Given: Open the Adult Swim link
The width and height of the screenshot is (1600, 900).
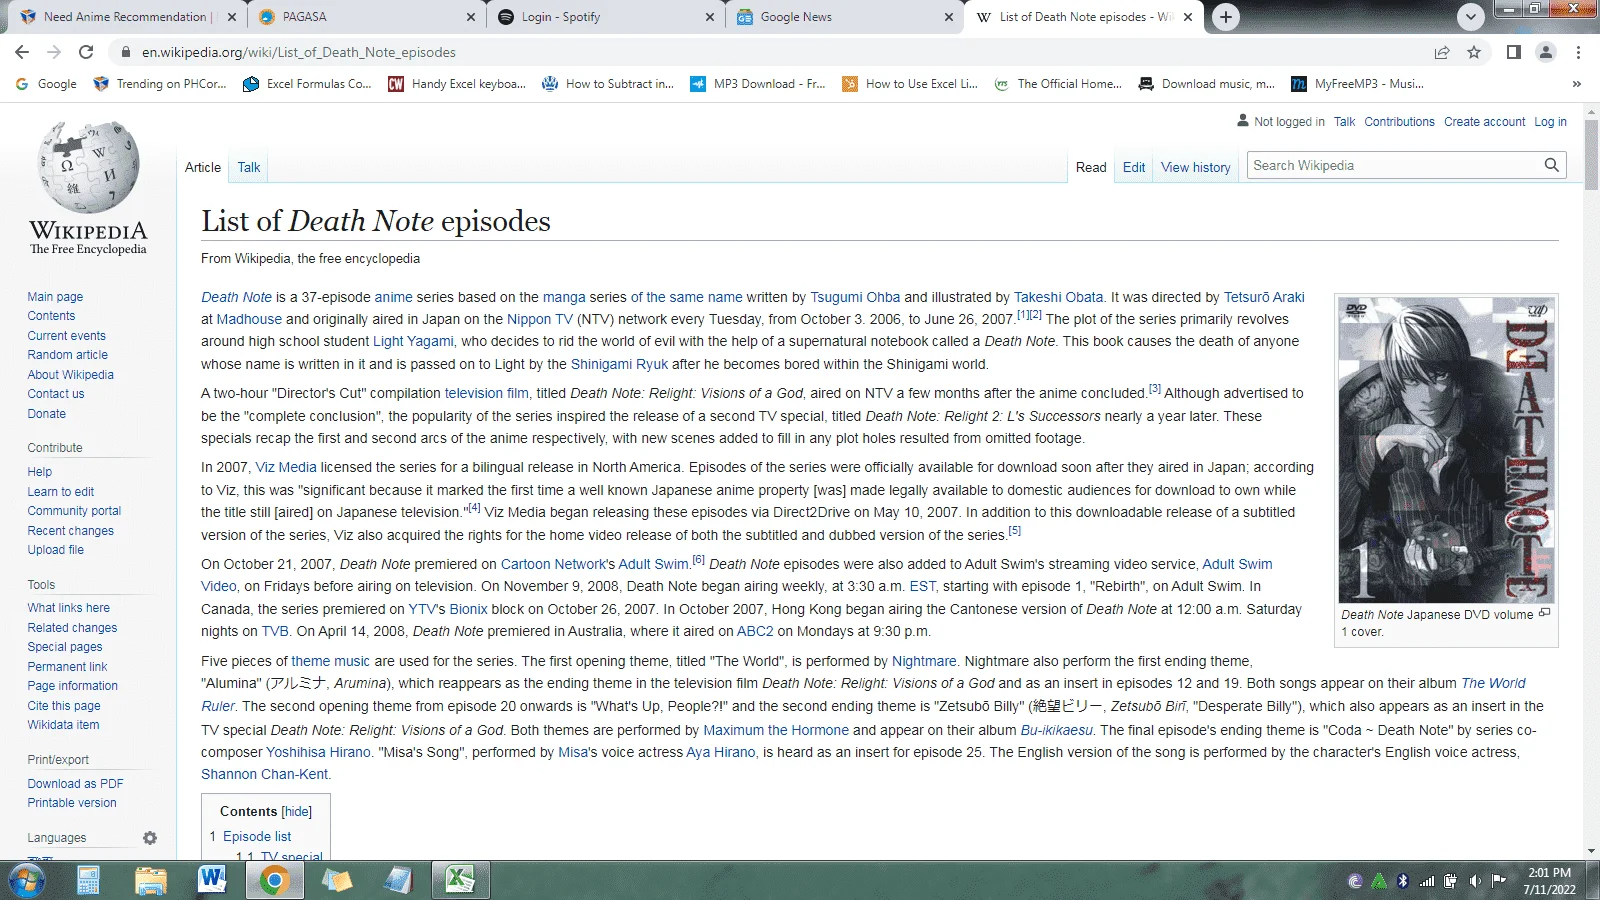Looking at the screenshot, I should tap(654, 564).
